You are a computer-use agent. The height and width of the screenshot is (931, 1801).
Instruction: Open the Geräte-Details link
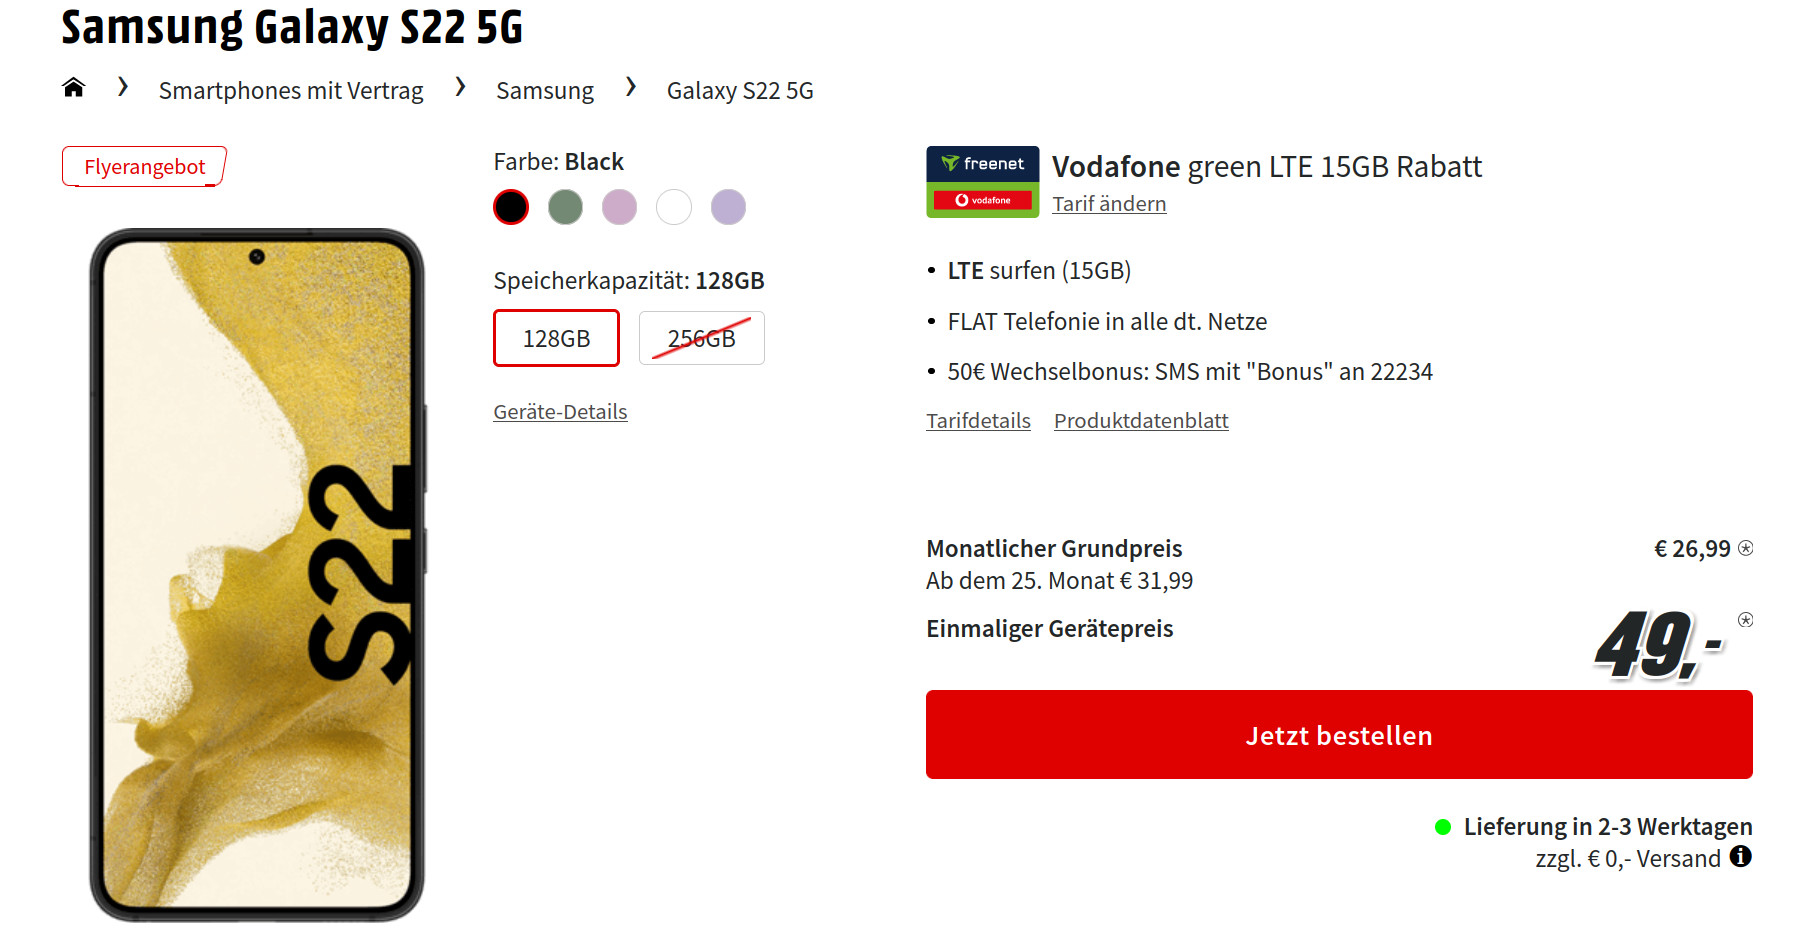tap(560, 412)
